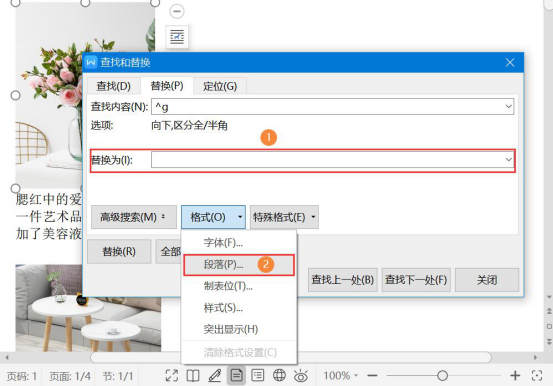This screenshot has width=553, height=386.
Task: Open the 特殊格式(E) dropdown
Action: tap(284, 217)
